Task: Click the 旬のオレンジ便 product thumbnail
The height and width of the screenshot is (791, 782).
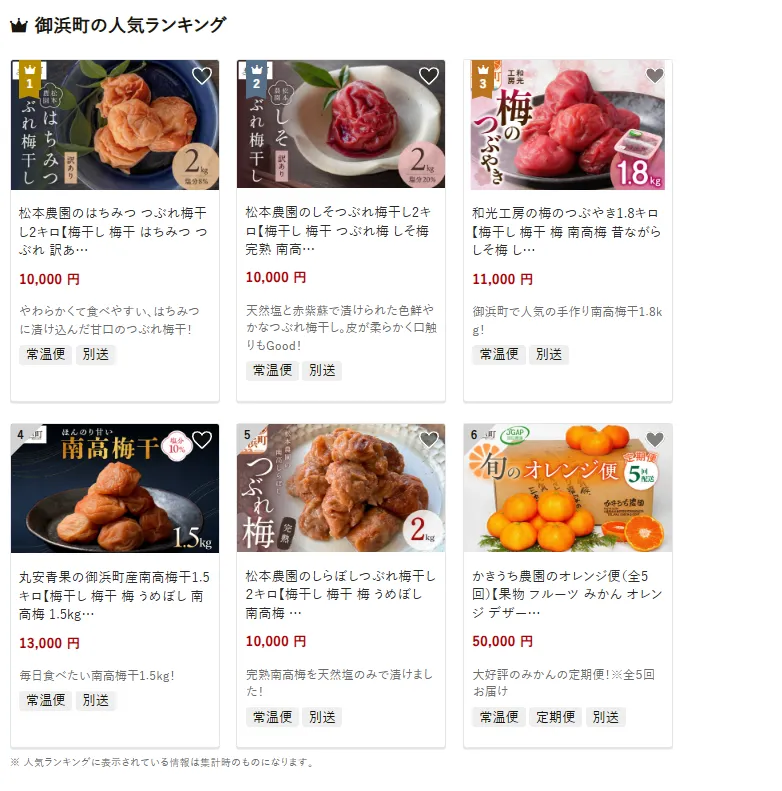Action: [x=568, y=488]
